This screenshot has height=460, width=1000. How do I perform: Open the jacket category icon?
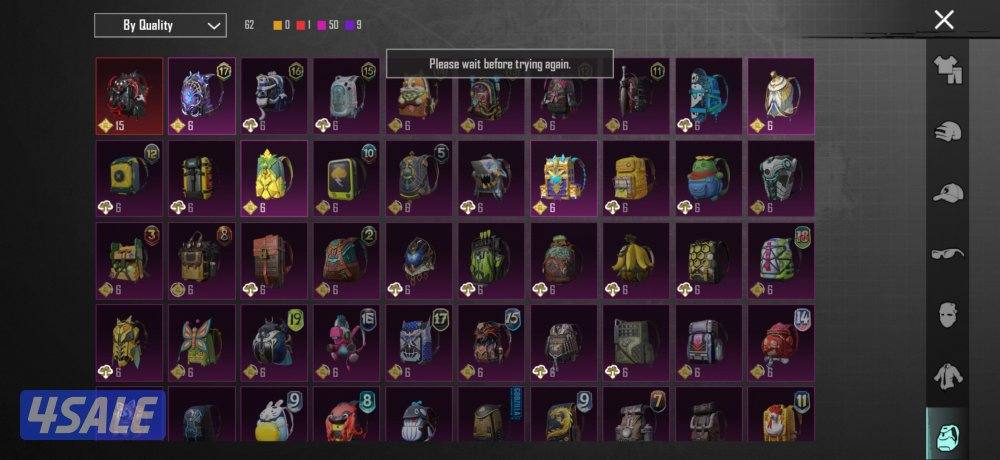[x=947, y=376]
